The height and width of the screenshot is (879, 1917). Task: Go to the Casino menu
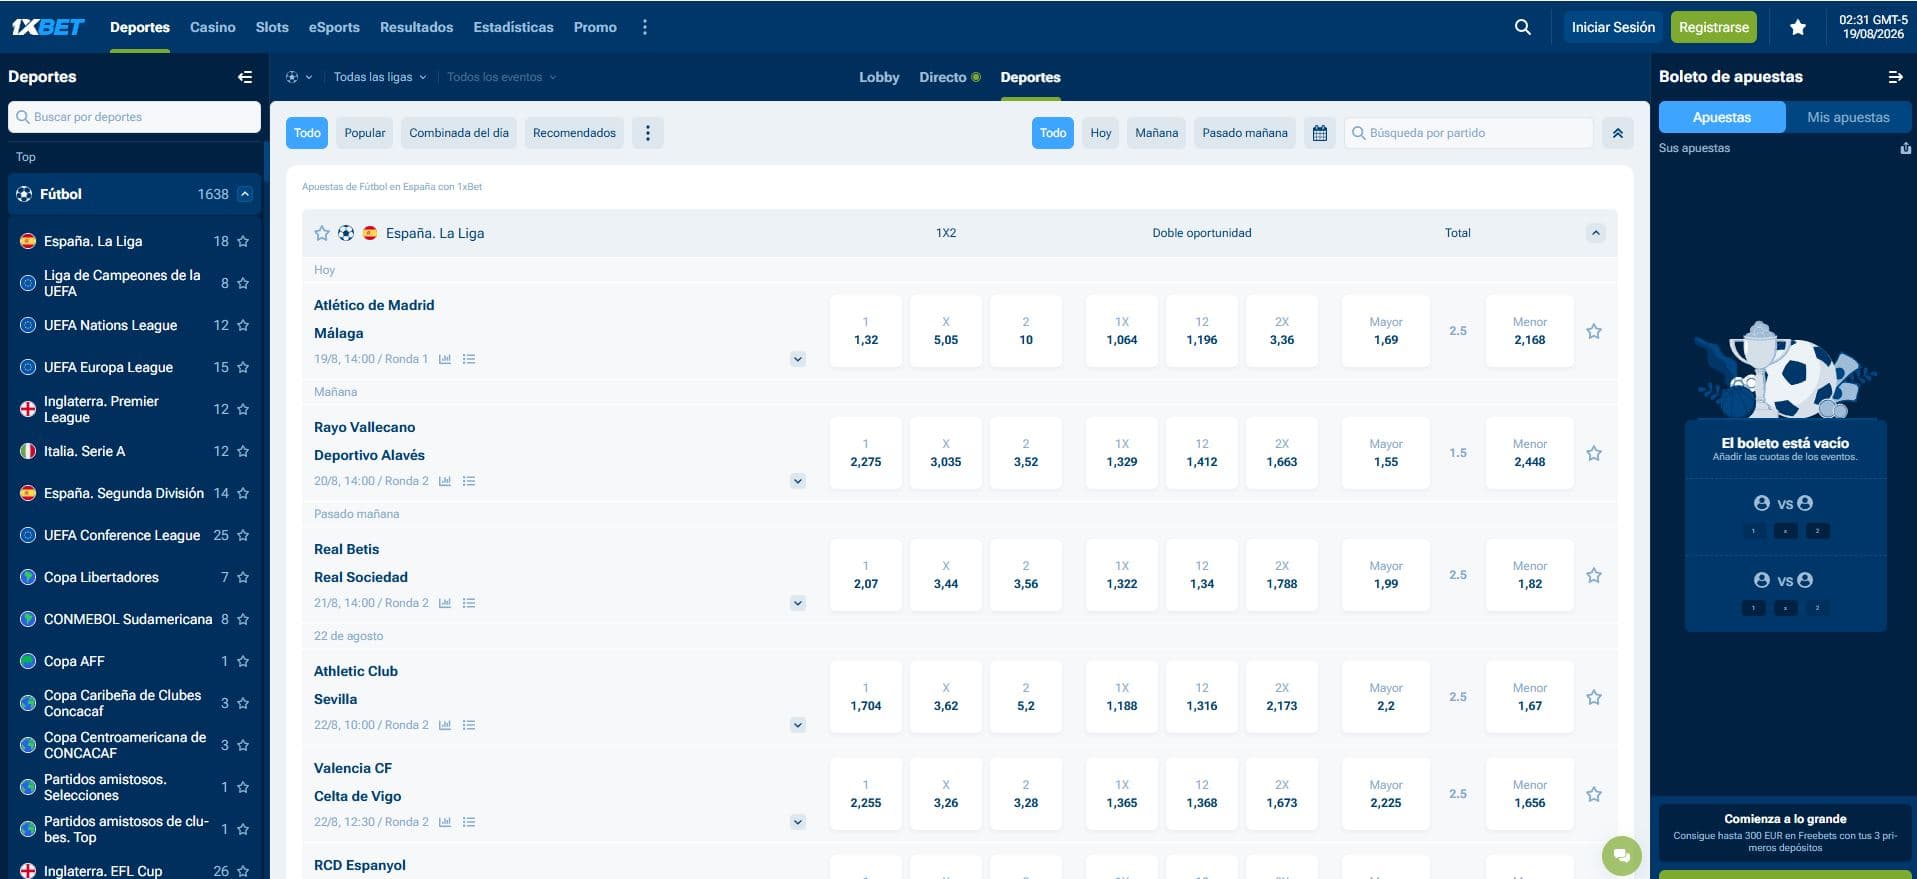click(213, 27)
